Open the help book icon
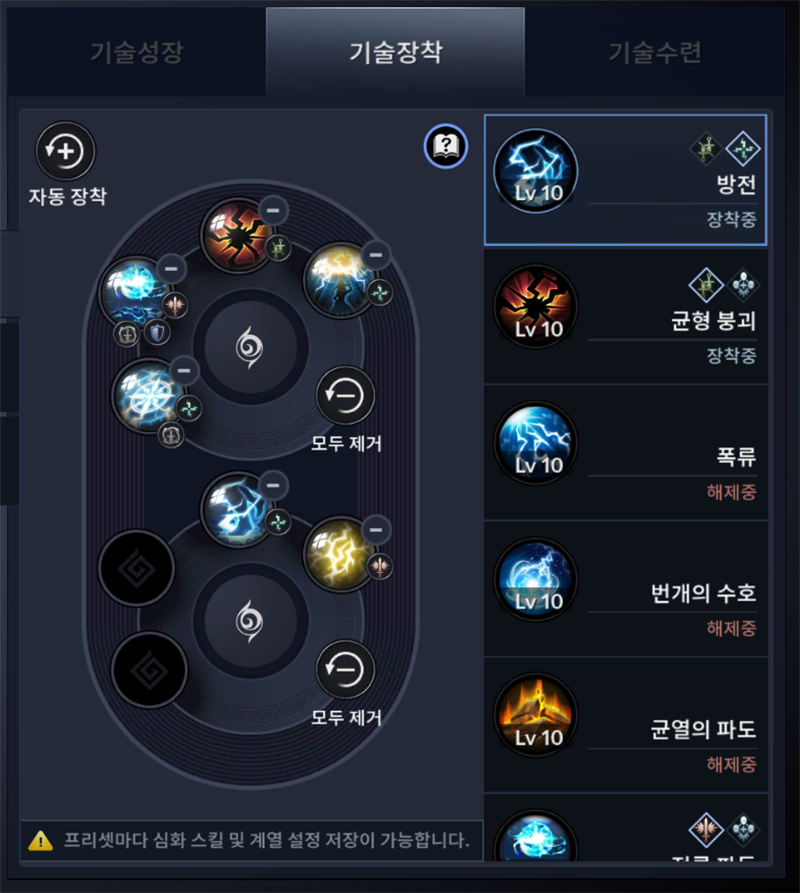Image resolution: width=800 pixels, height=893 pixels. (446, 146)
